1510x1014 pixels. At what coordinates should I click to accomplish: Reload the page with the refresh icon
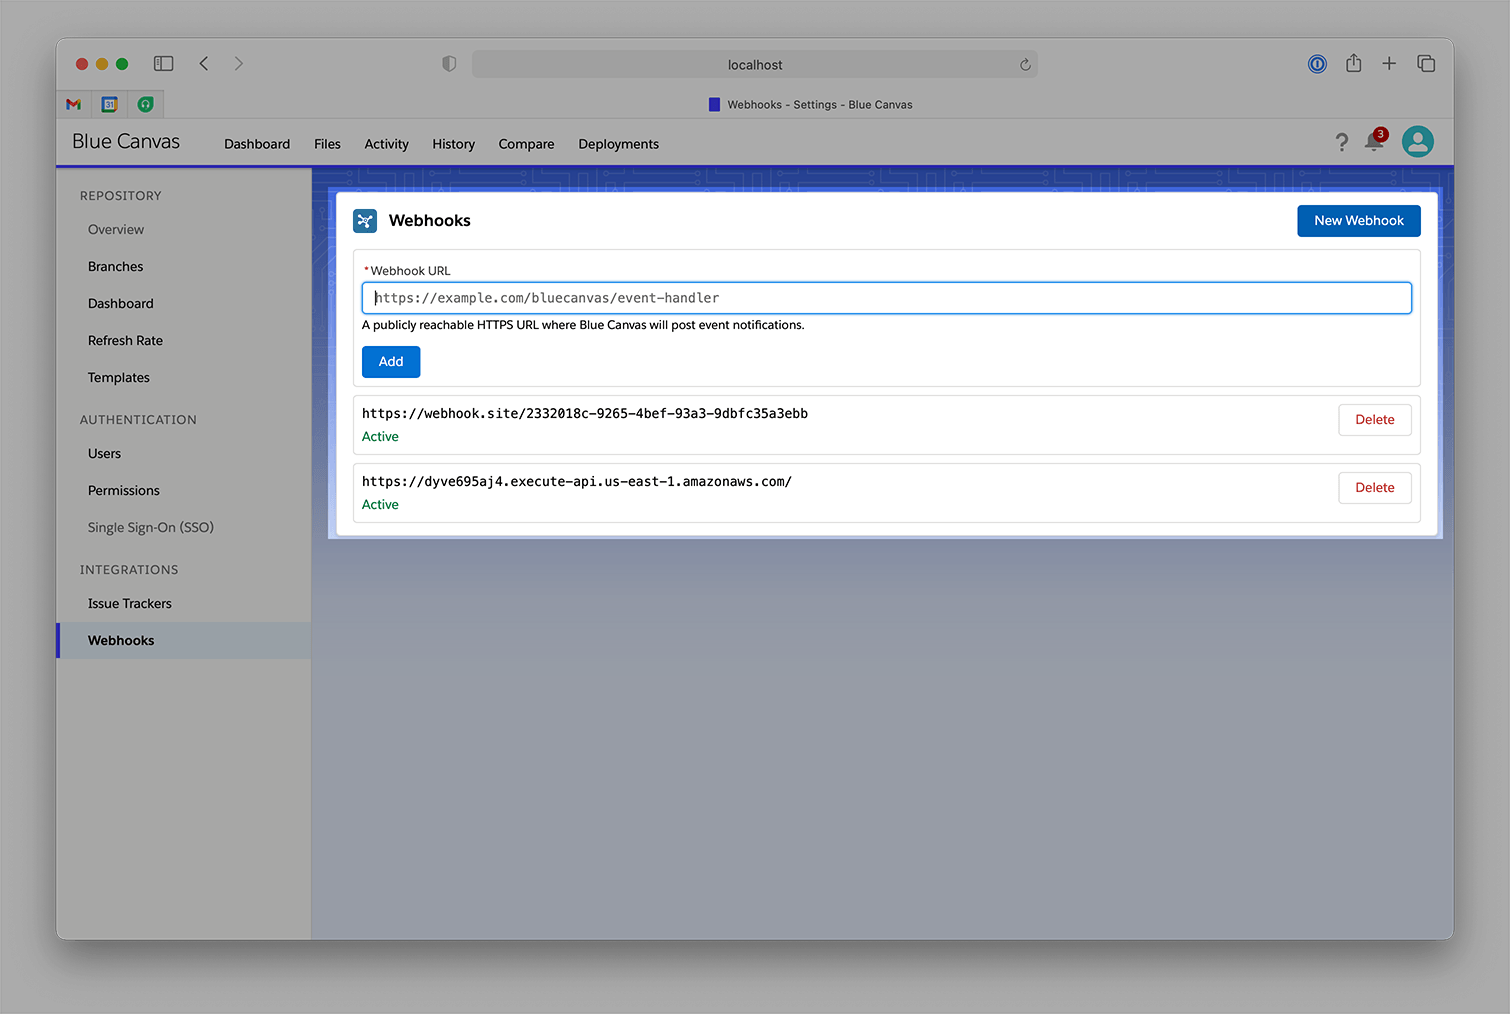point(1025,65)
